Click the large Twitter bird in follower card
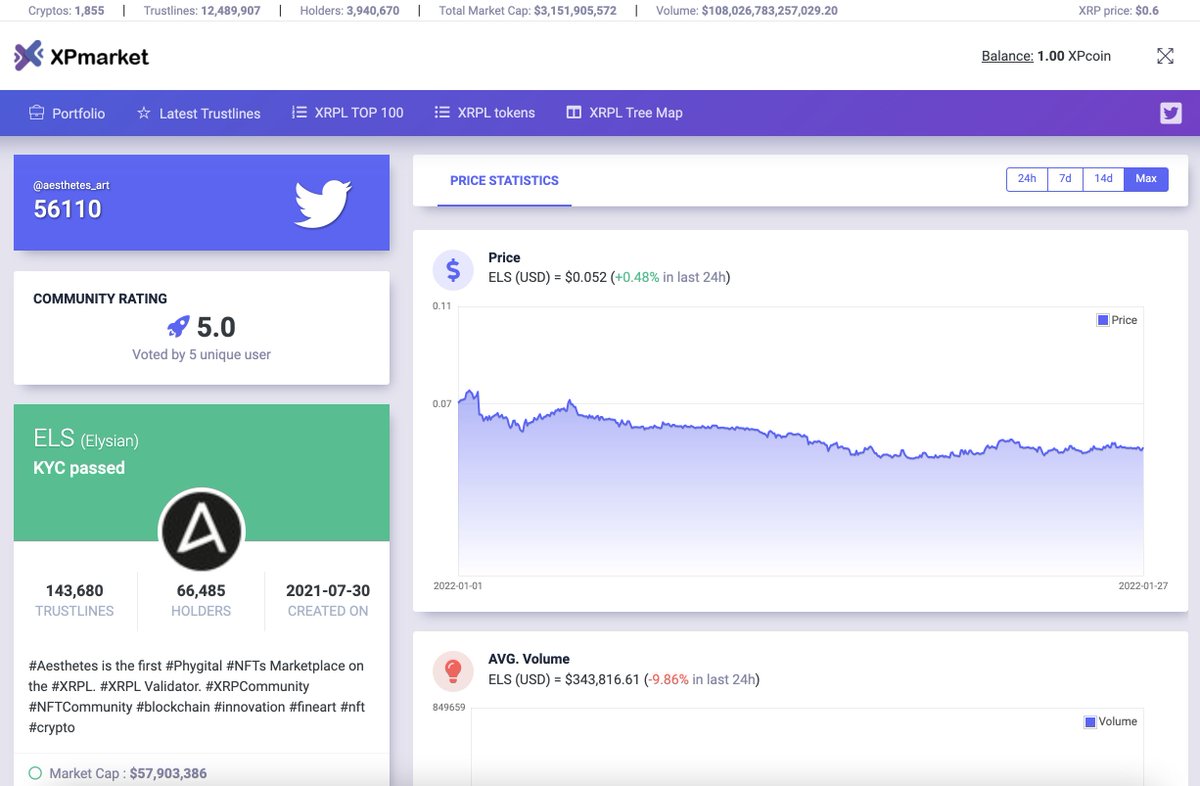 (322, 203)
